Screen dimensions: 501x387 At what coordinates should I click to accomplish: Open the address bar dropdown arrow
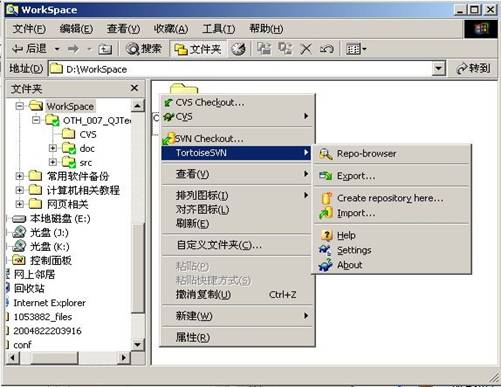tap(439, 69)
